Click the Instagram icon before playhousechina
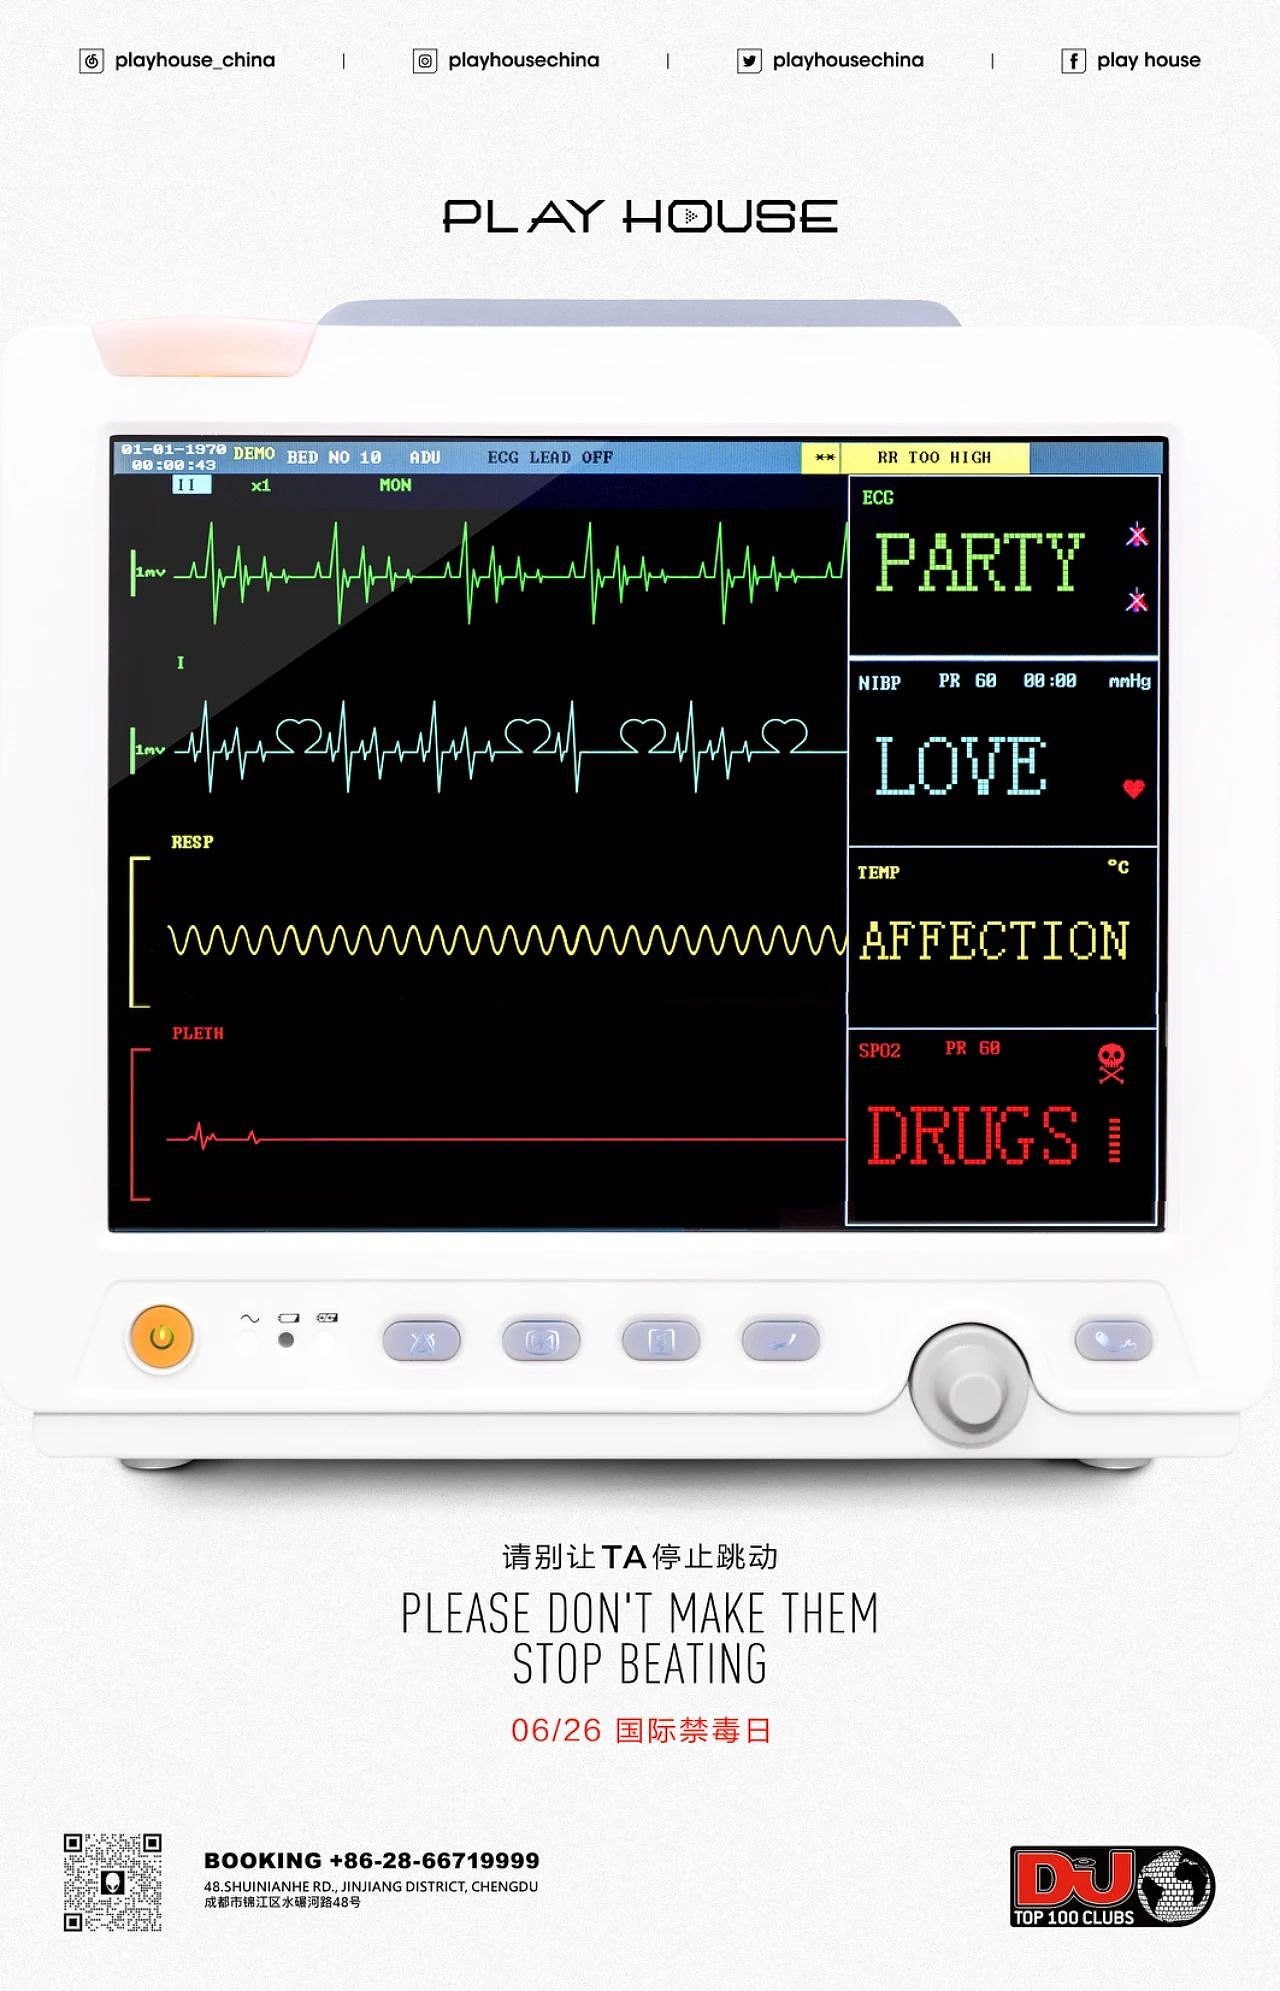The height and width of the screenshot is (1991, 1280). point(425,61)
